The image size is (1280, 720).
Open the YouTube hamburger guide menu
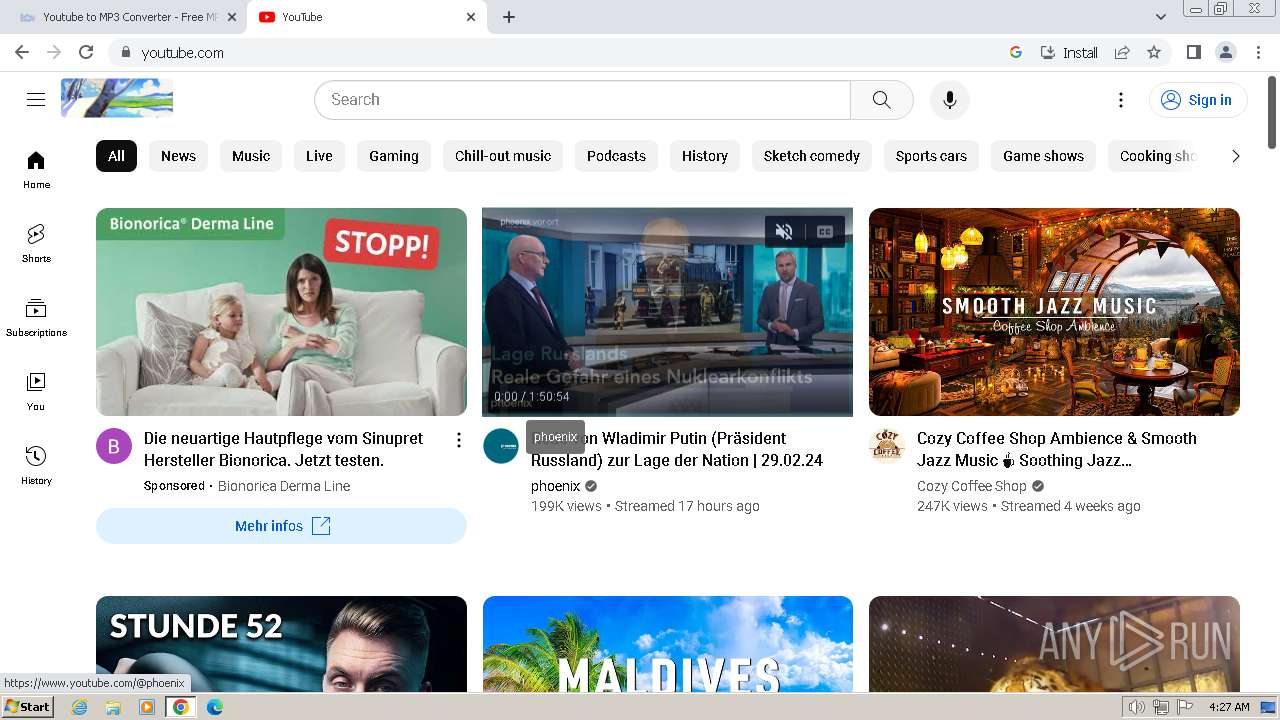point(36,99)
